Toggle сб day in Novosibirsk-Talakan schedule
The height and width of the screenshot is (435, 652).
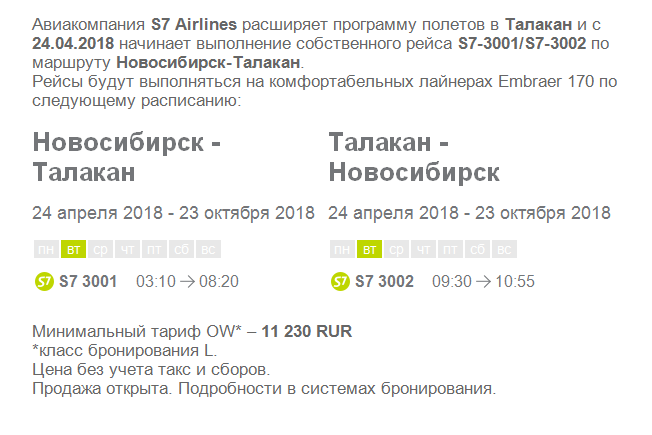pyautogui.click(x=181, y=249)
